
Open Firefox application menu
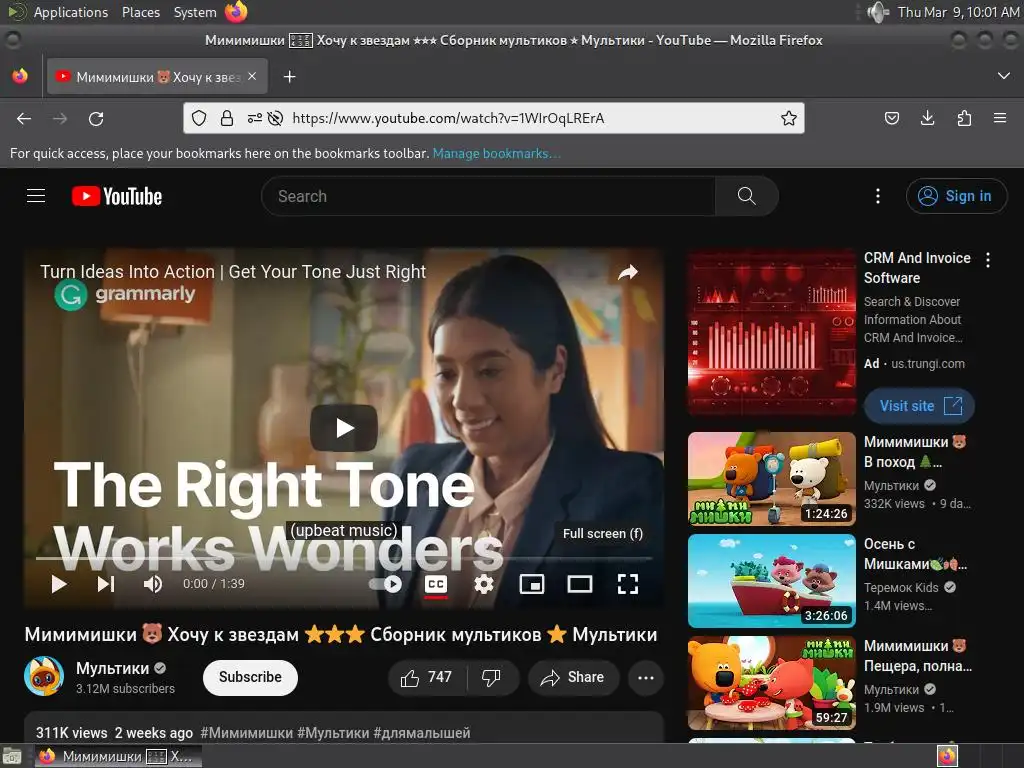(x=1000, y=118)
